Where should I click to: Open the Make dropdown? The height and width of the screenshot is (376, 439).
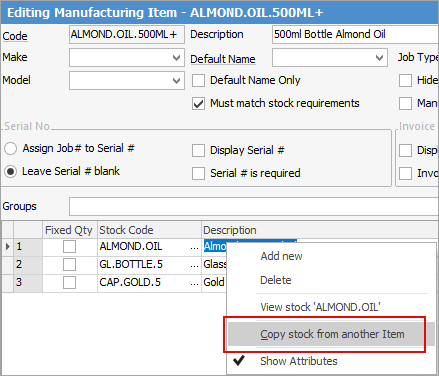tap(177, 58)
